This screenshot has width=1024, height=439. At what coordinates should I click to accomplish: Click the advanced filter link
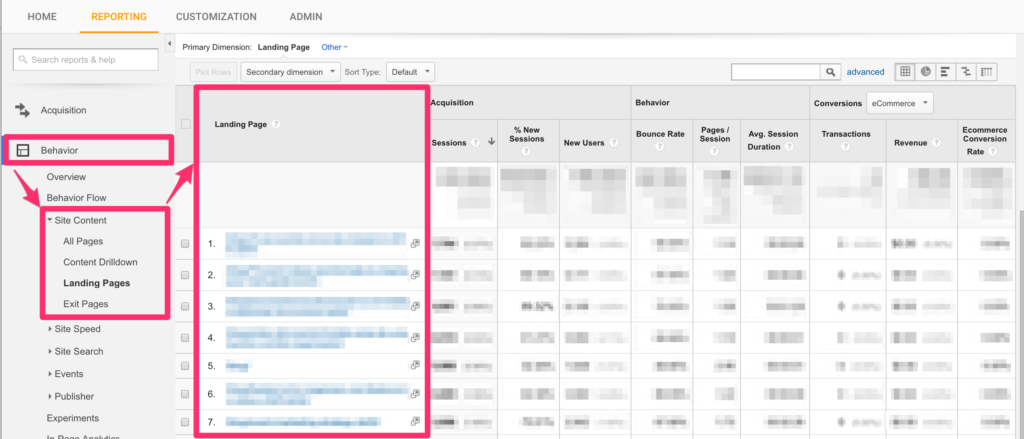(x=865, y=72)
